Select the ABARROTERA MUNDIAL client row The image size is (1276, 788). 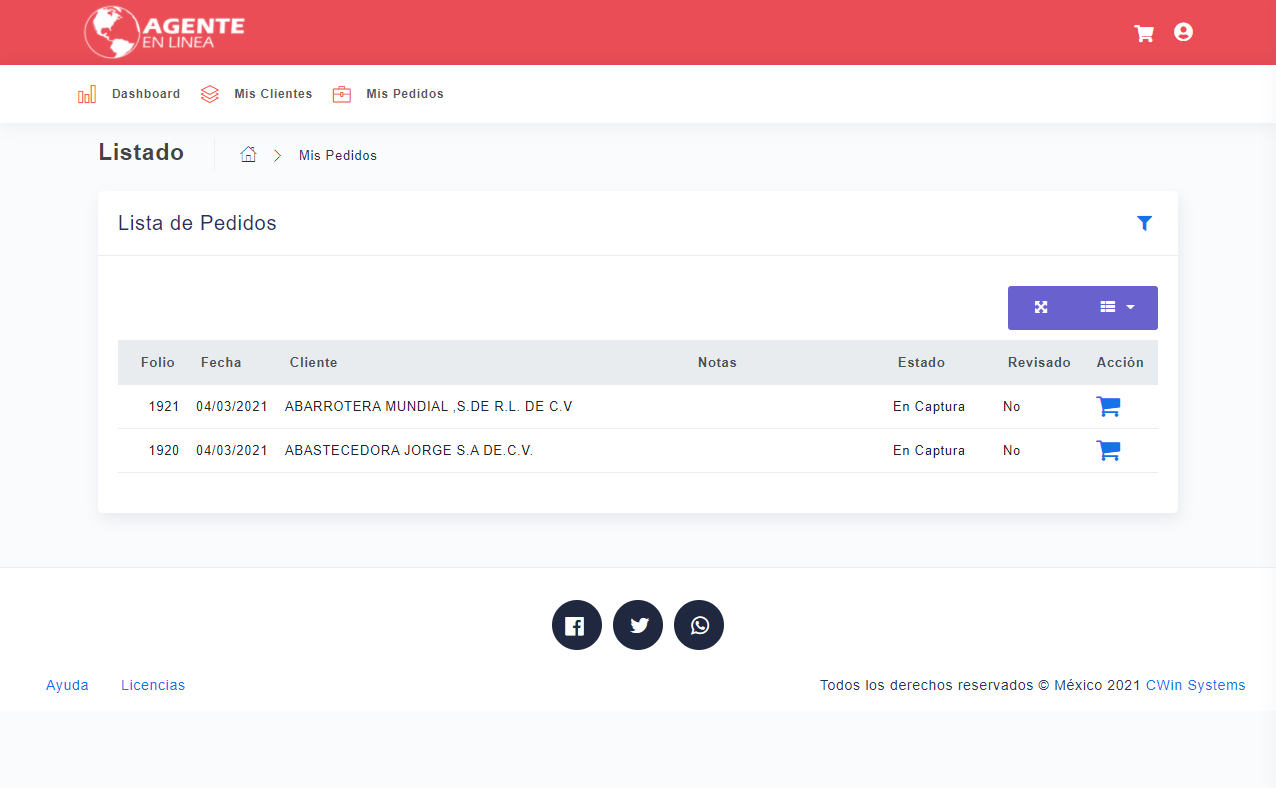pos(428,407)
